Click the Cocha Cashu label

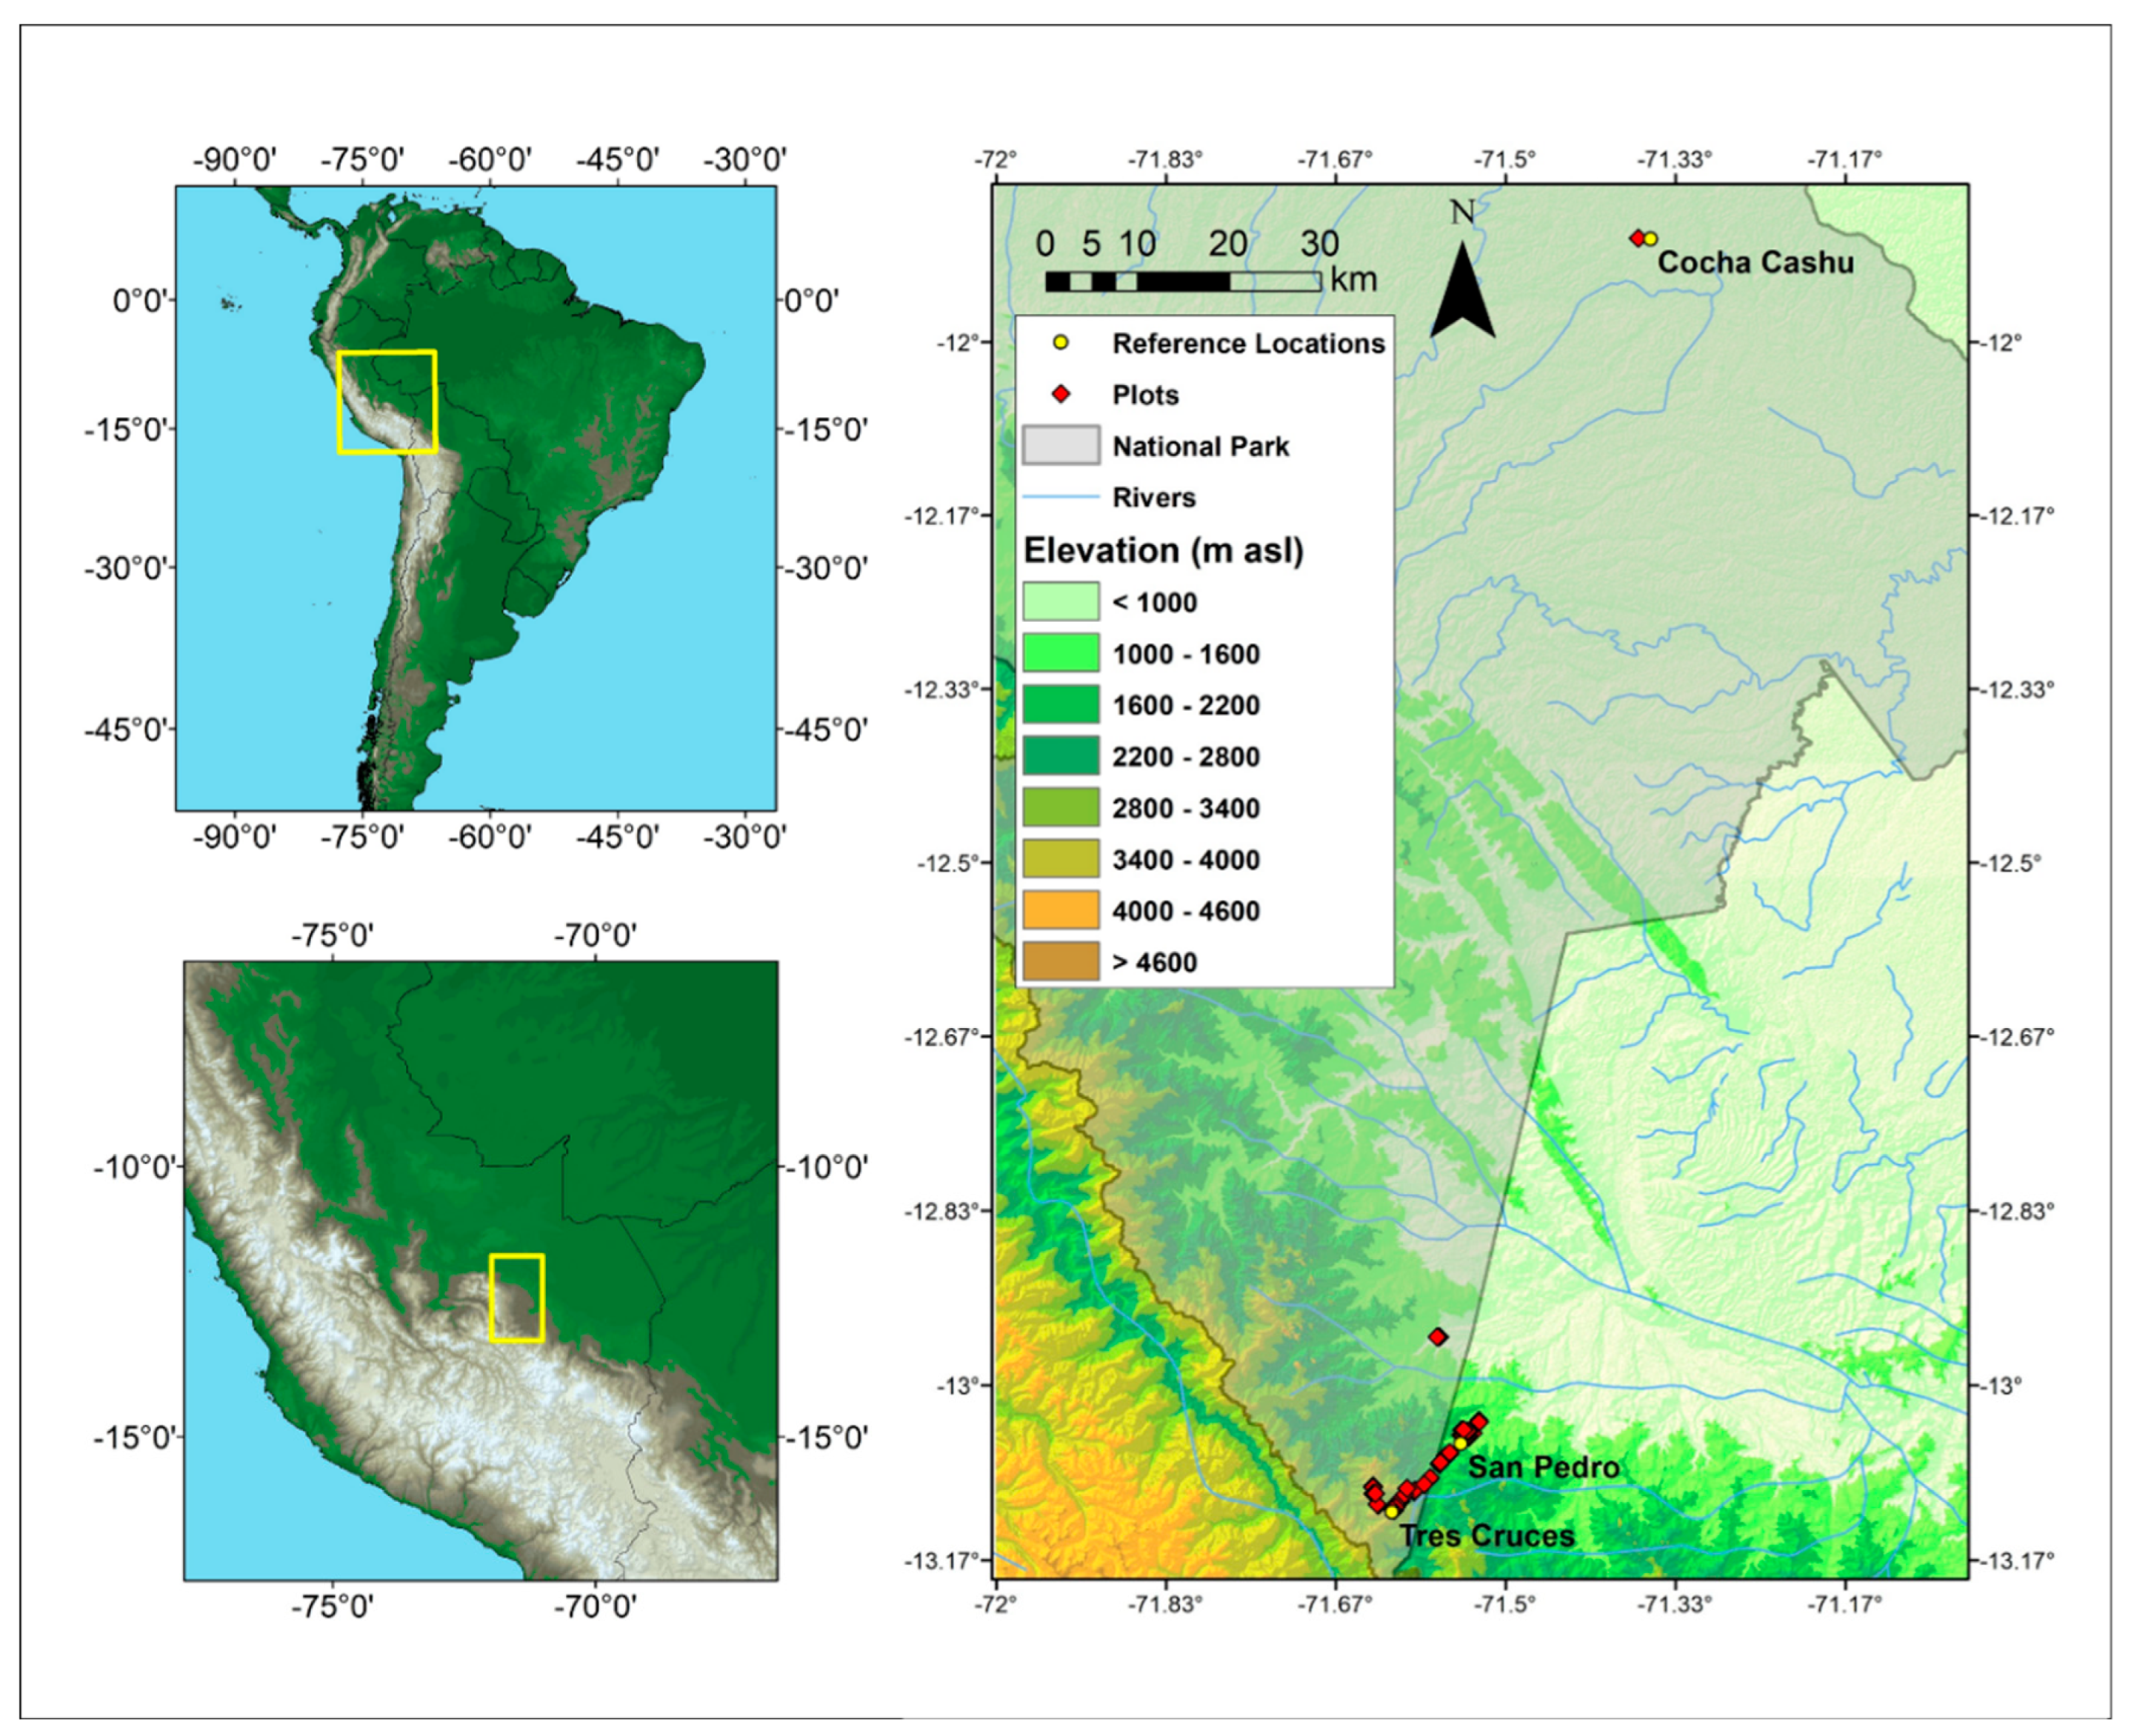tap(1755, 263)
